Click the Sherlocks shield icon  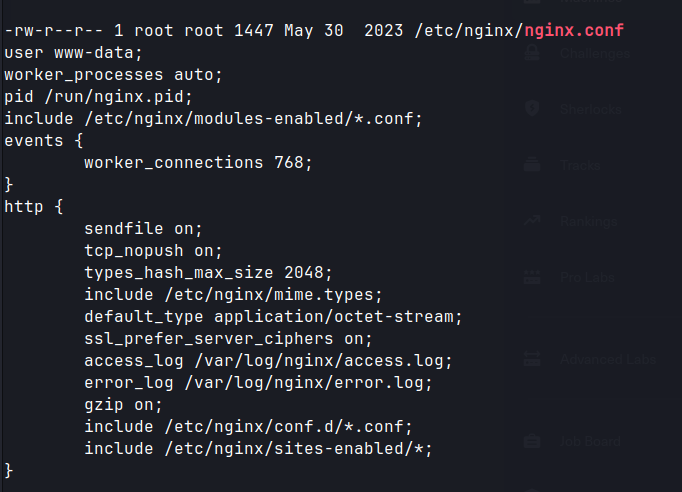tap(532, 108)
